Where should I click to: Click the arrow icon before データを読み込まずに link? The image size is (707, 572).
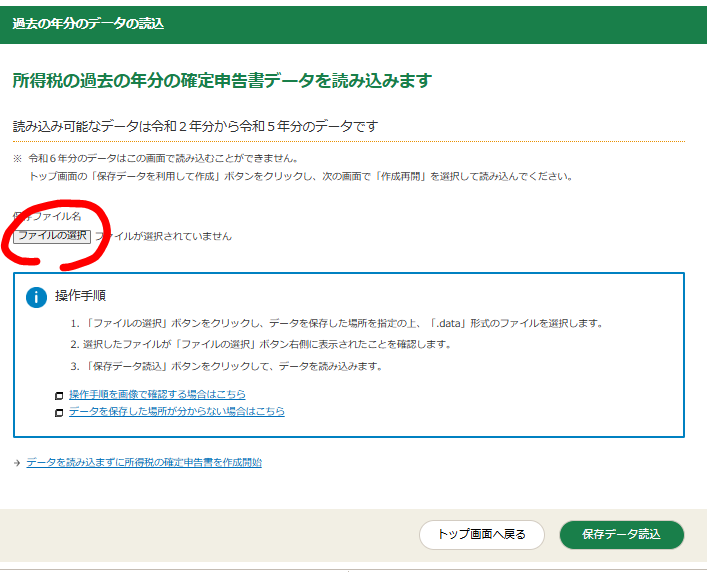point(17,463)
